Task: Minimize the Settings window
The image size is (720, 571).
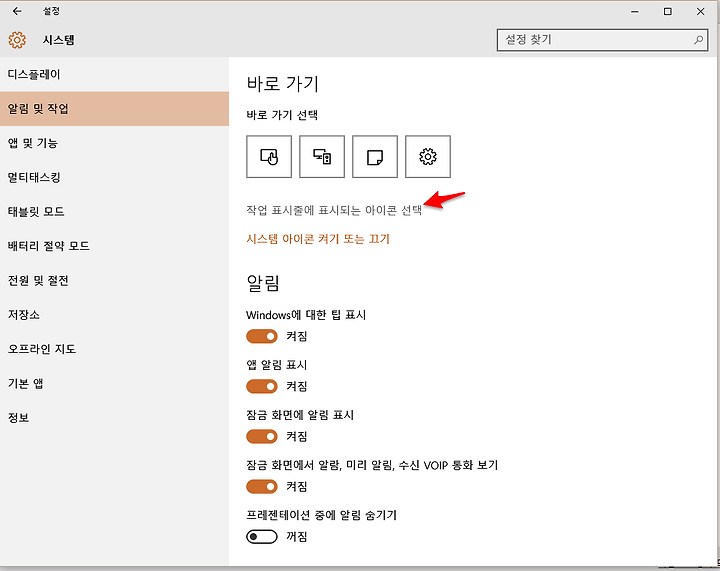Action: 635,11
